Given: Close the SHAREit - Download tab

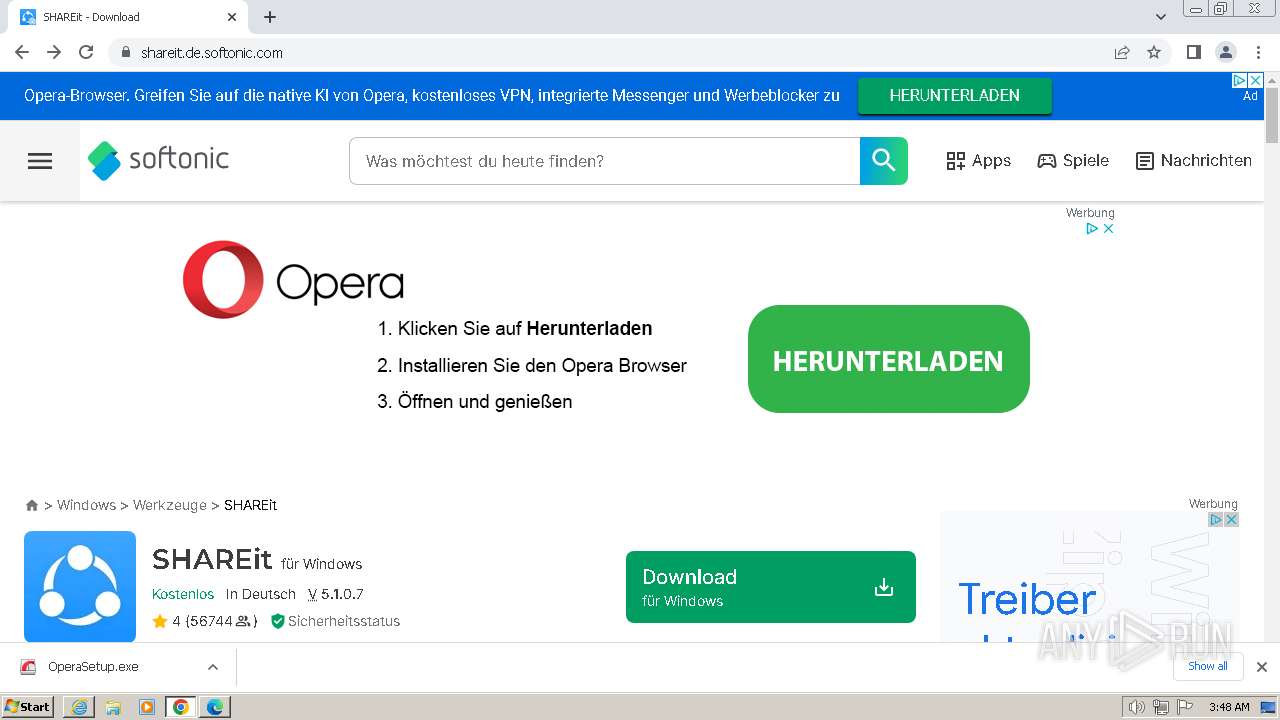Looking at the screenshot, I should point(232,17).
